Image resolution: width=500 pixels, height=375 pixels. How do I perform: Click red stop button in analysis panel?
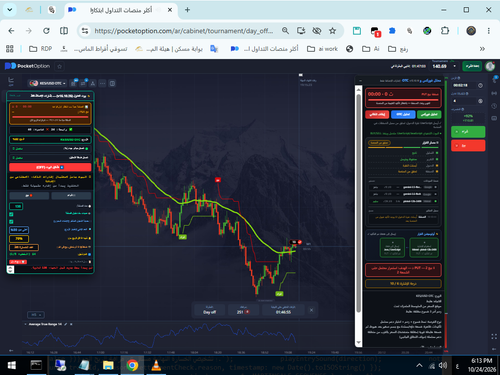(377, 114)
